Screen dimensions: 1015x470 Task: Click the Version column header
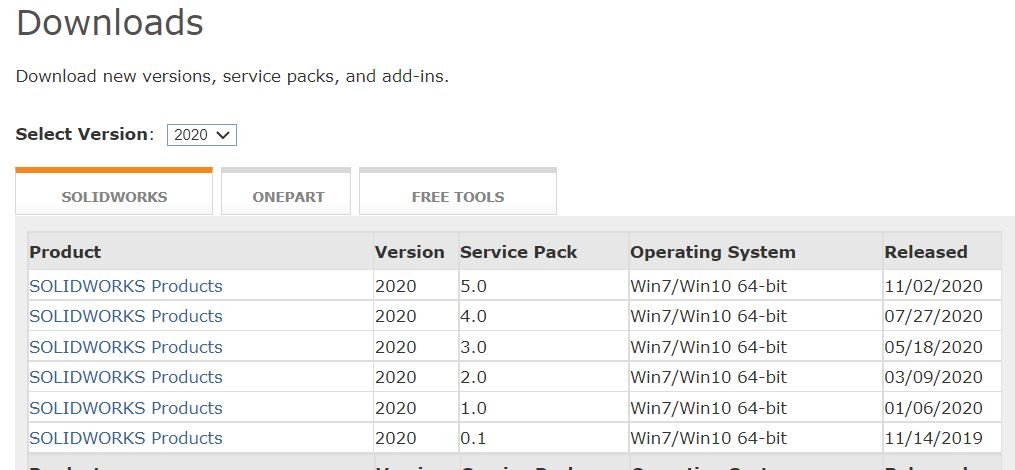409,252
